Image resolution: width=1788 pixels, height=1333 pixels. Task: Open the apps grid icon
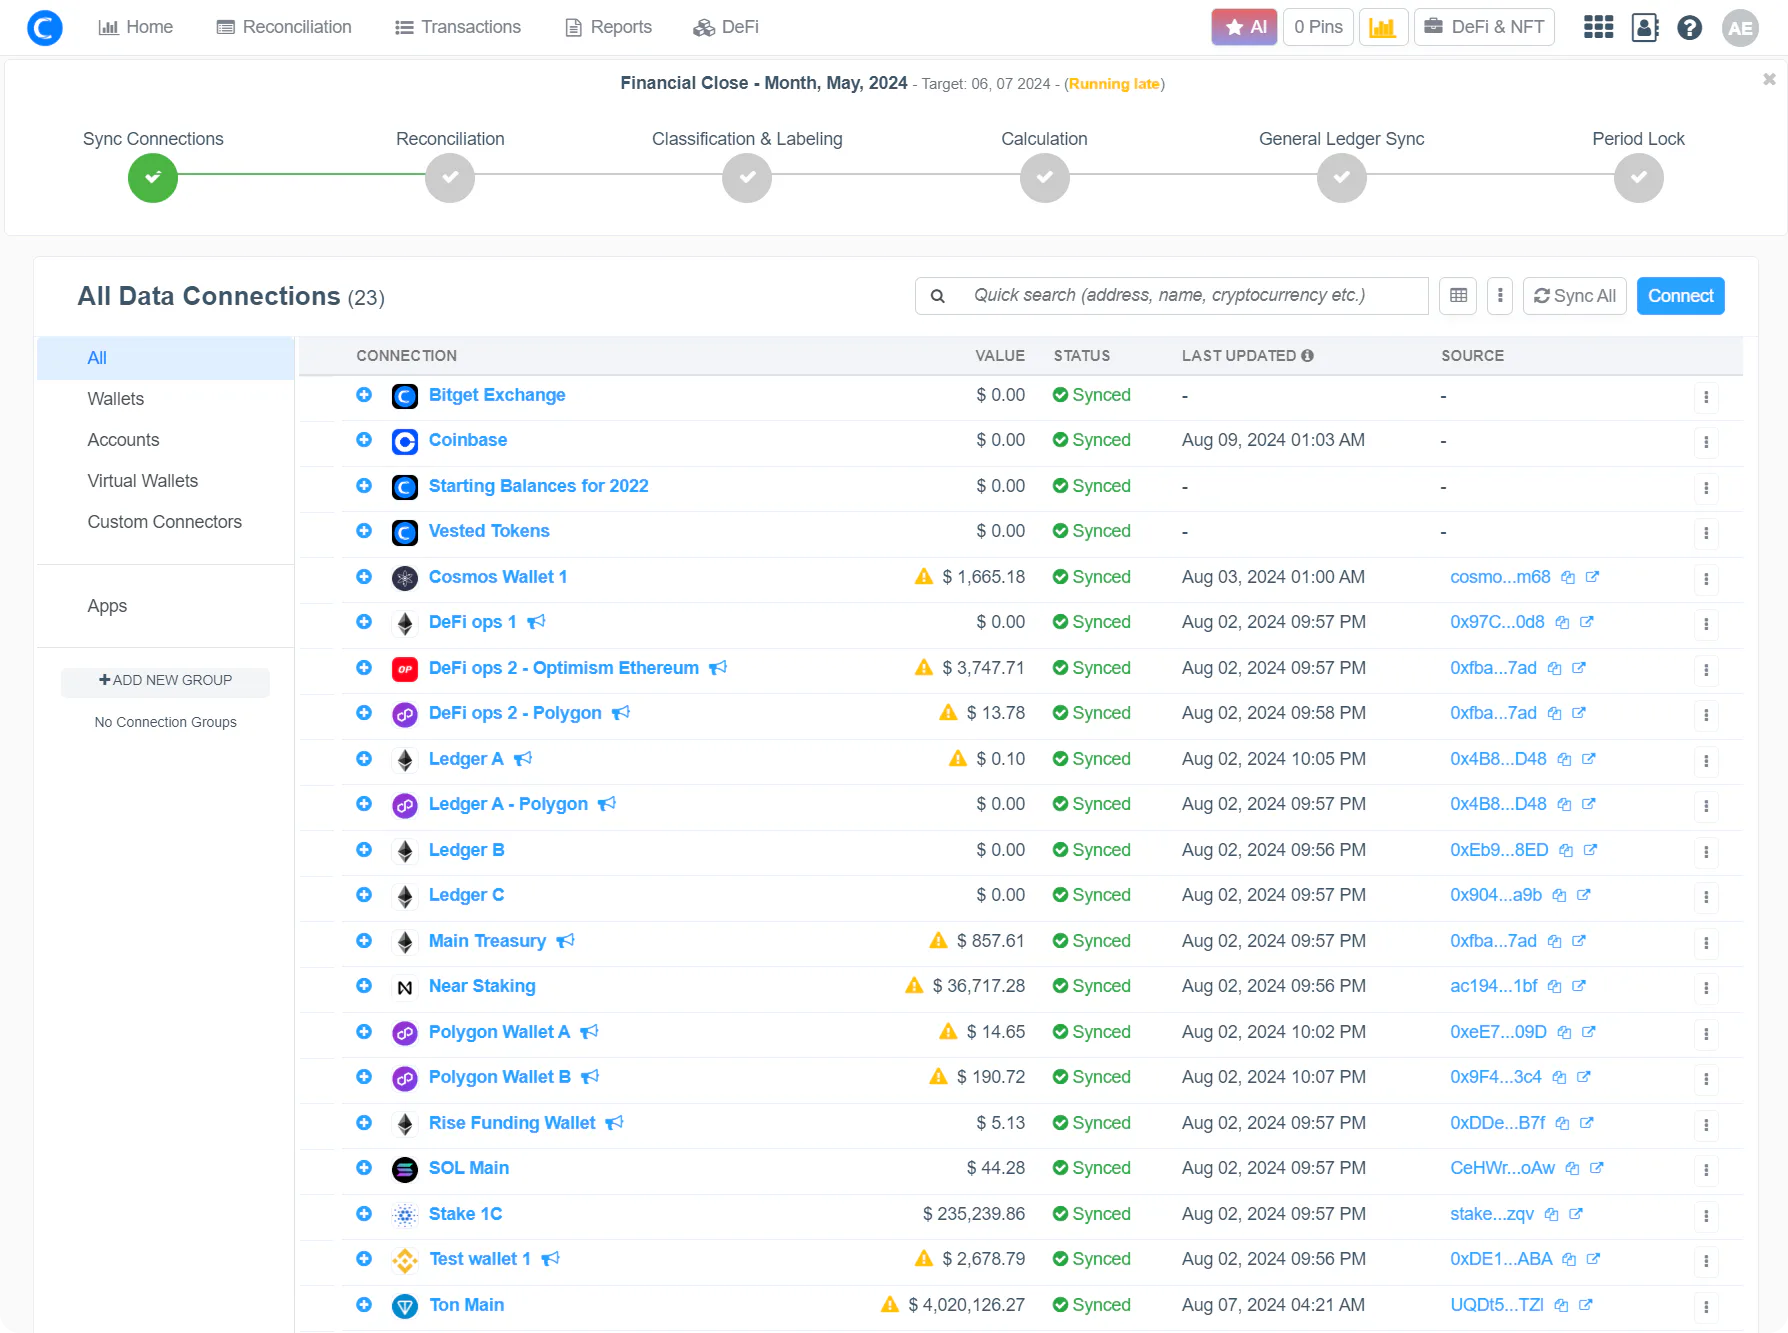coord(1598,27)
